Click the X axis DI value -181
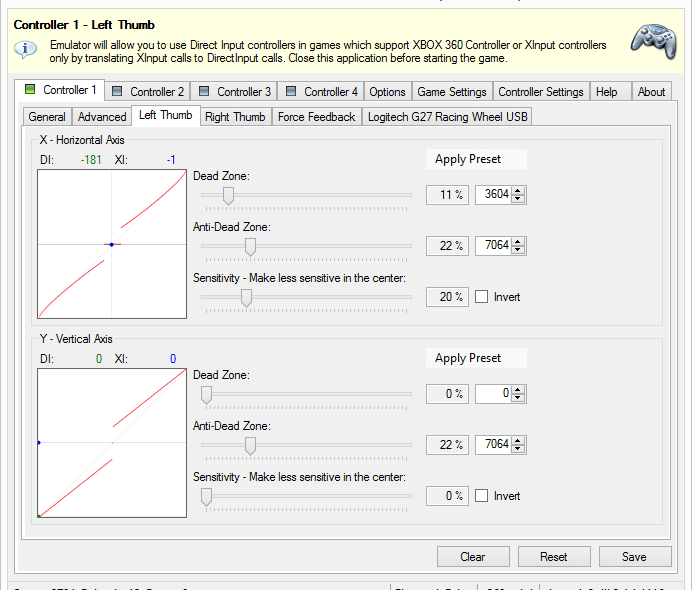Screen dimensions: 692x590 (x=91, y=159)
